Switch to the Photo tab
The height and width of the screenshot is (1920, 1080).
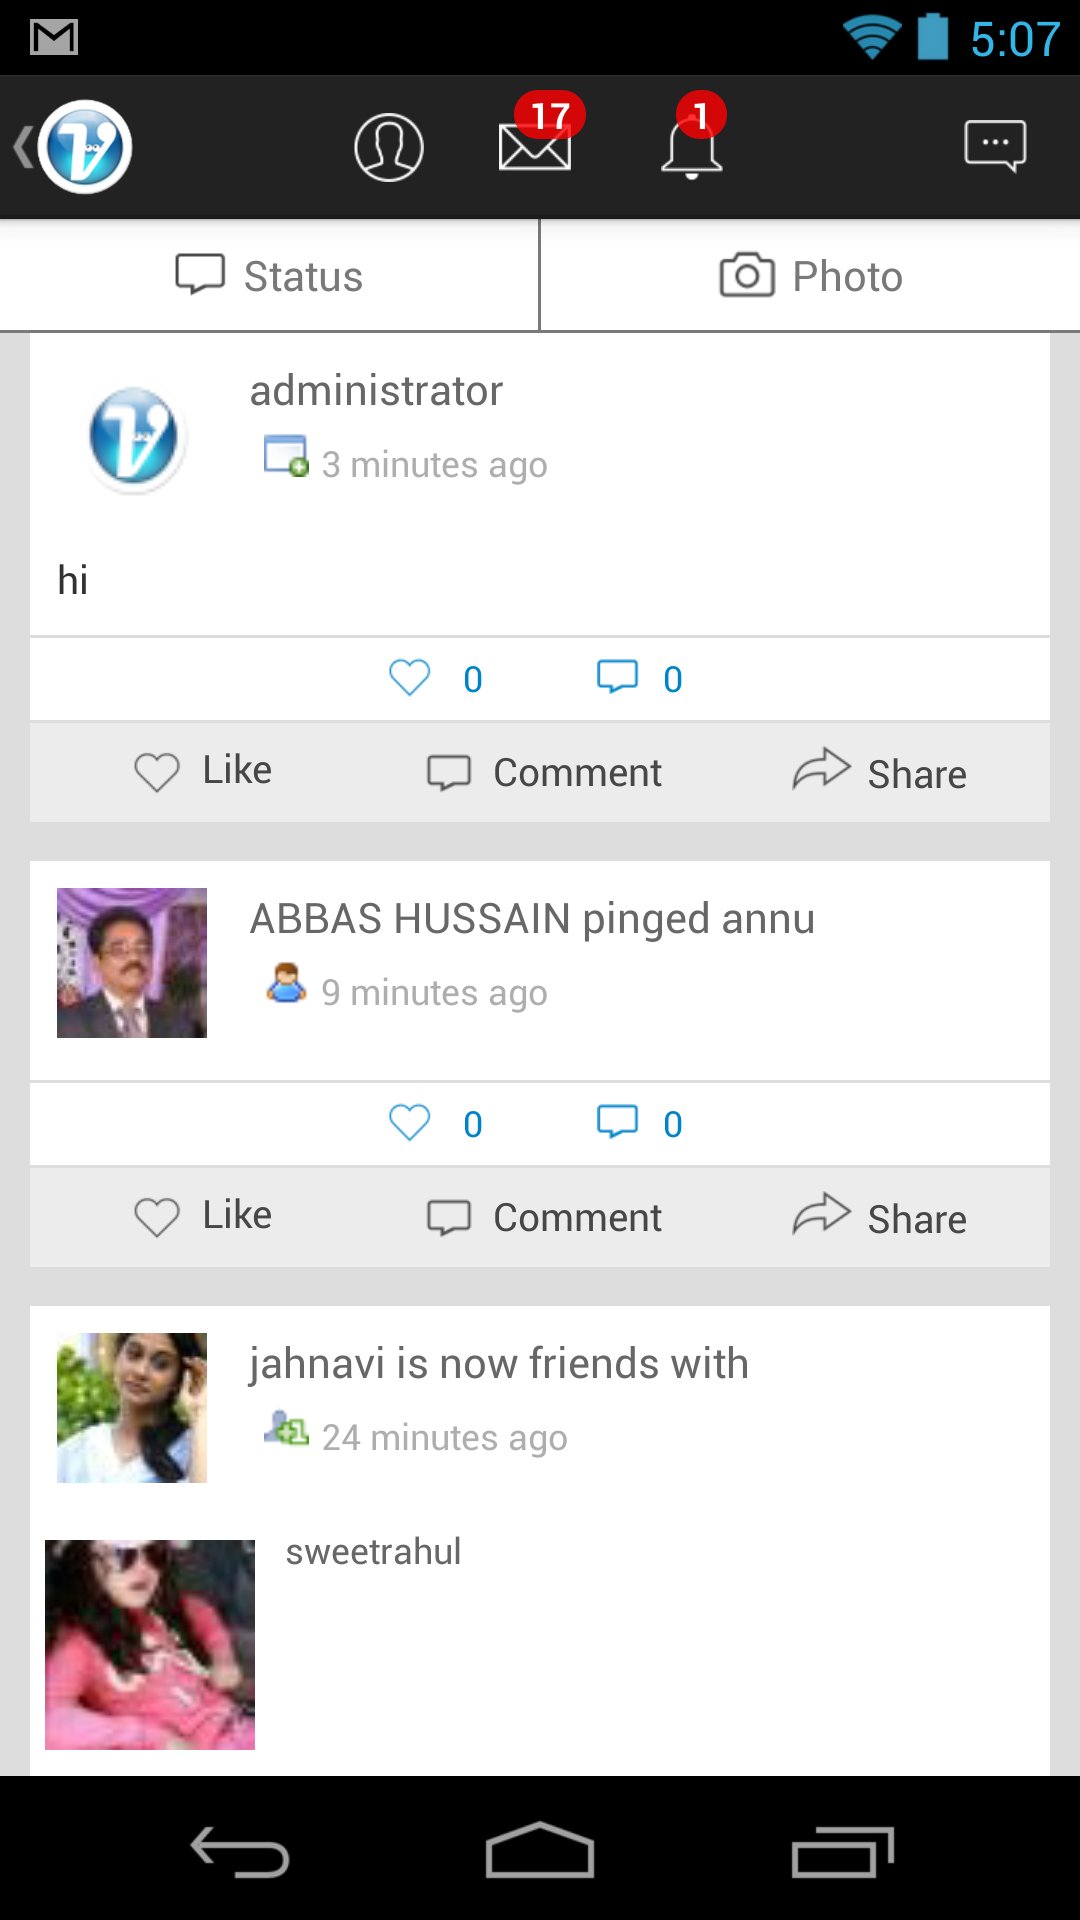click(x=810, y=276)
